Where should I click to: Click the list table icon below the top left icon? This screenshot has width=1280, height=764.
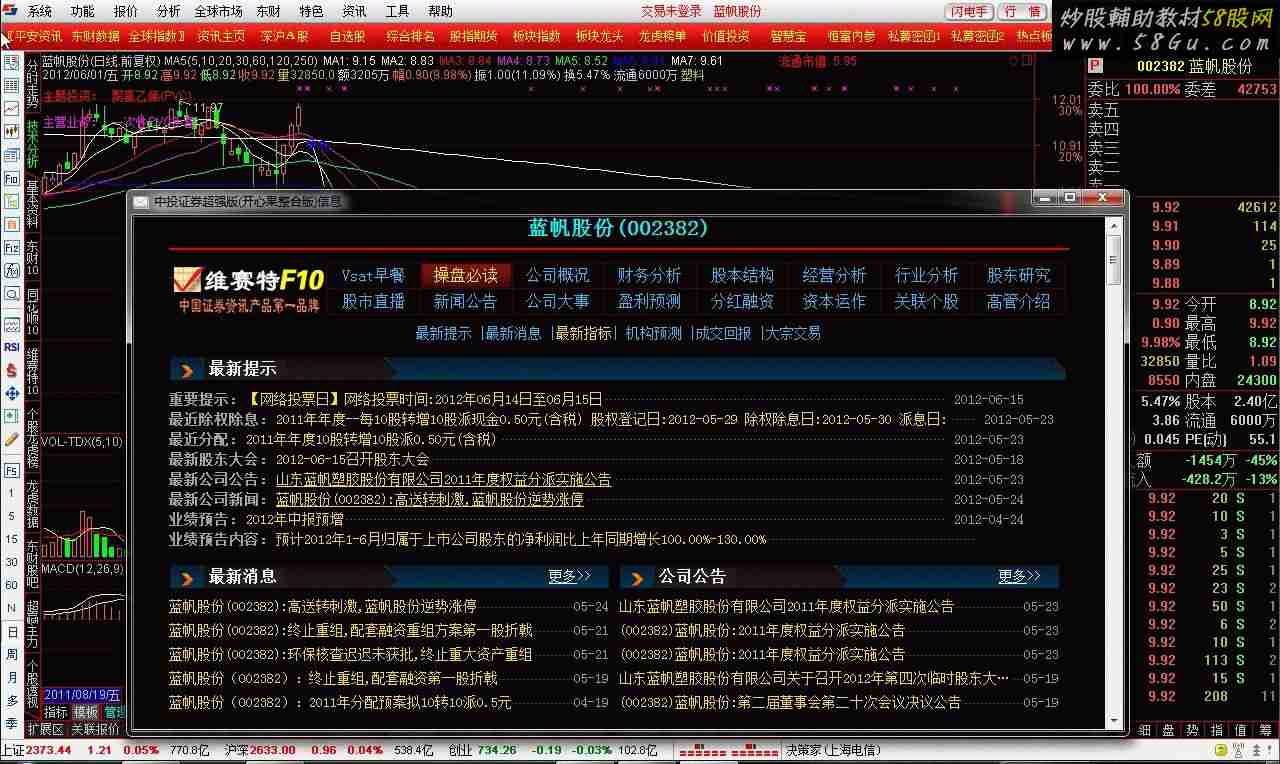[12, 84]
